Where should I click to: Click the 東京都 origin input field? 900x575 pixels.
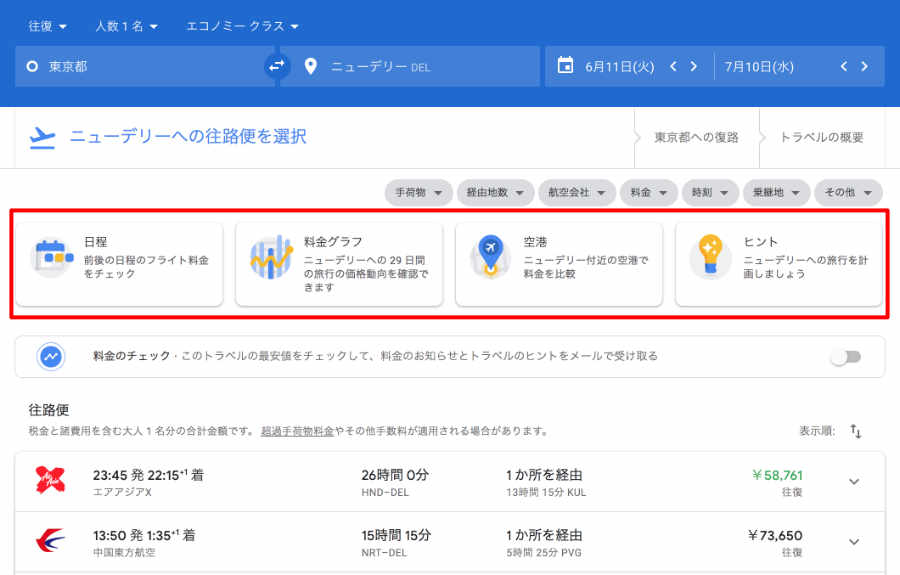[x=145, y=67]
